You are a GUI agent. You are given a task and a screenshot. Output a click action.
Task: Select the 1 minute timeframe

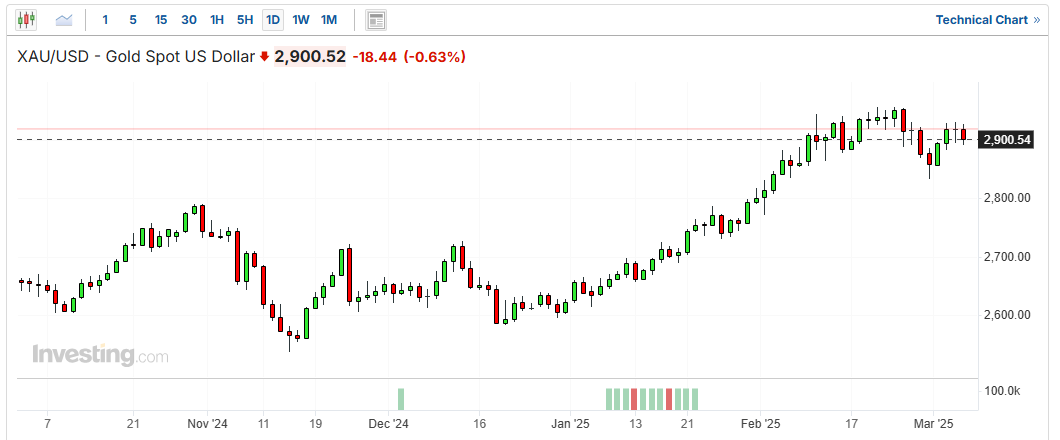coord(106,19)
